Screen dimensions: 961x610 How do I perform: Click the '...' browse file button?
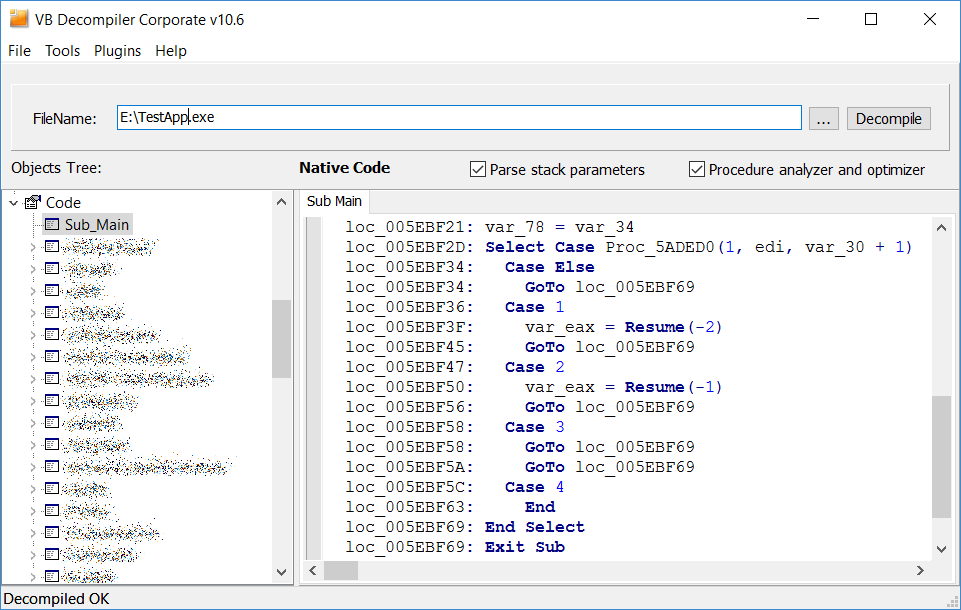823,118
